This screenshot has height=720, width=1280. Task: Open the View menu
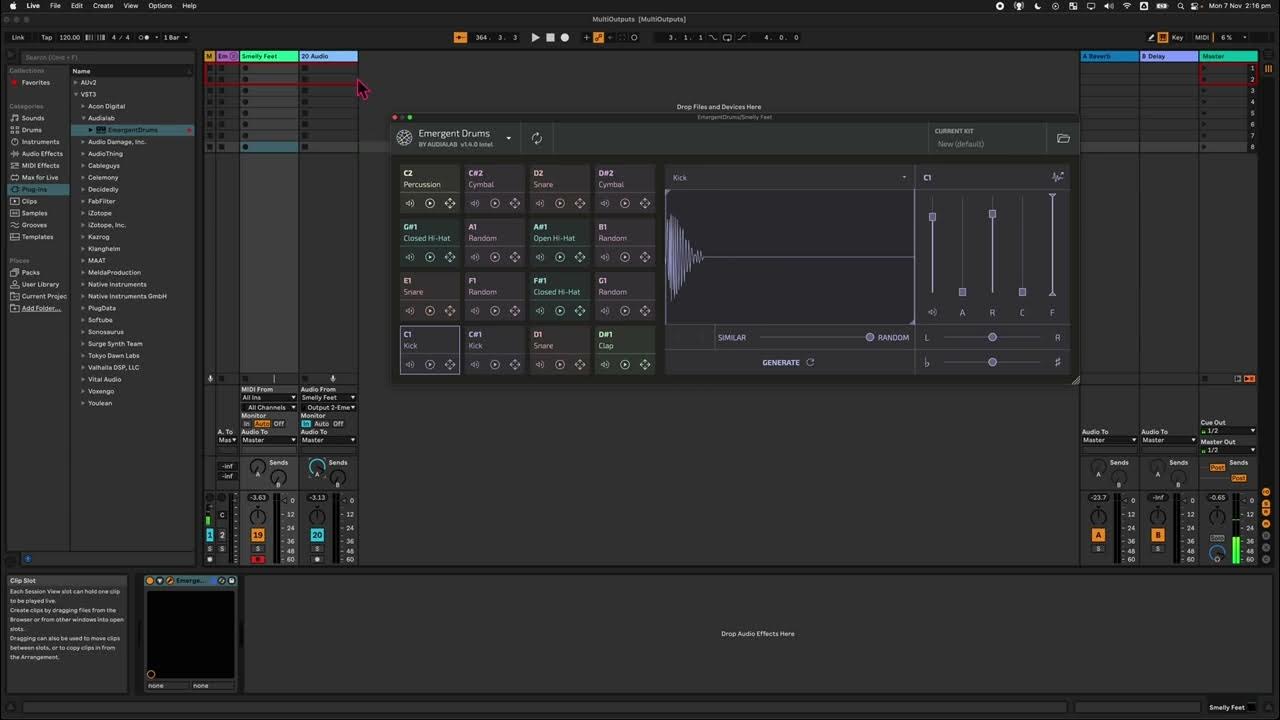[x=131, y=6]
